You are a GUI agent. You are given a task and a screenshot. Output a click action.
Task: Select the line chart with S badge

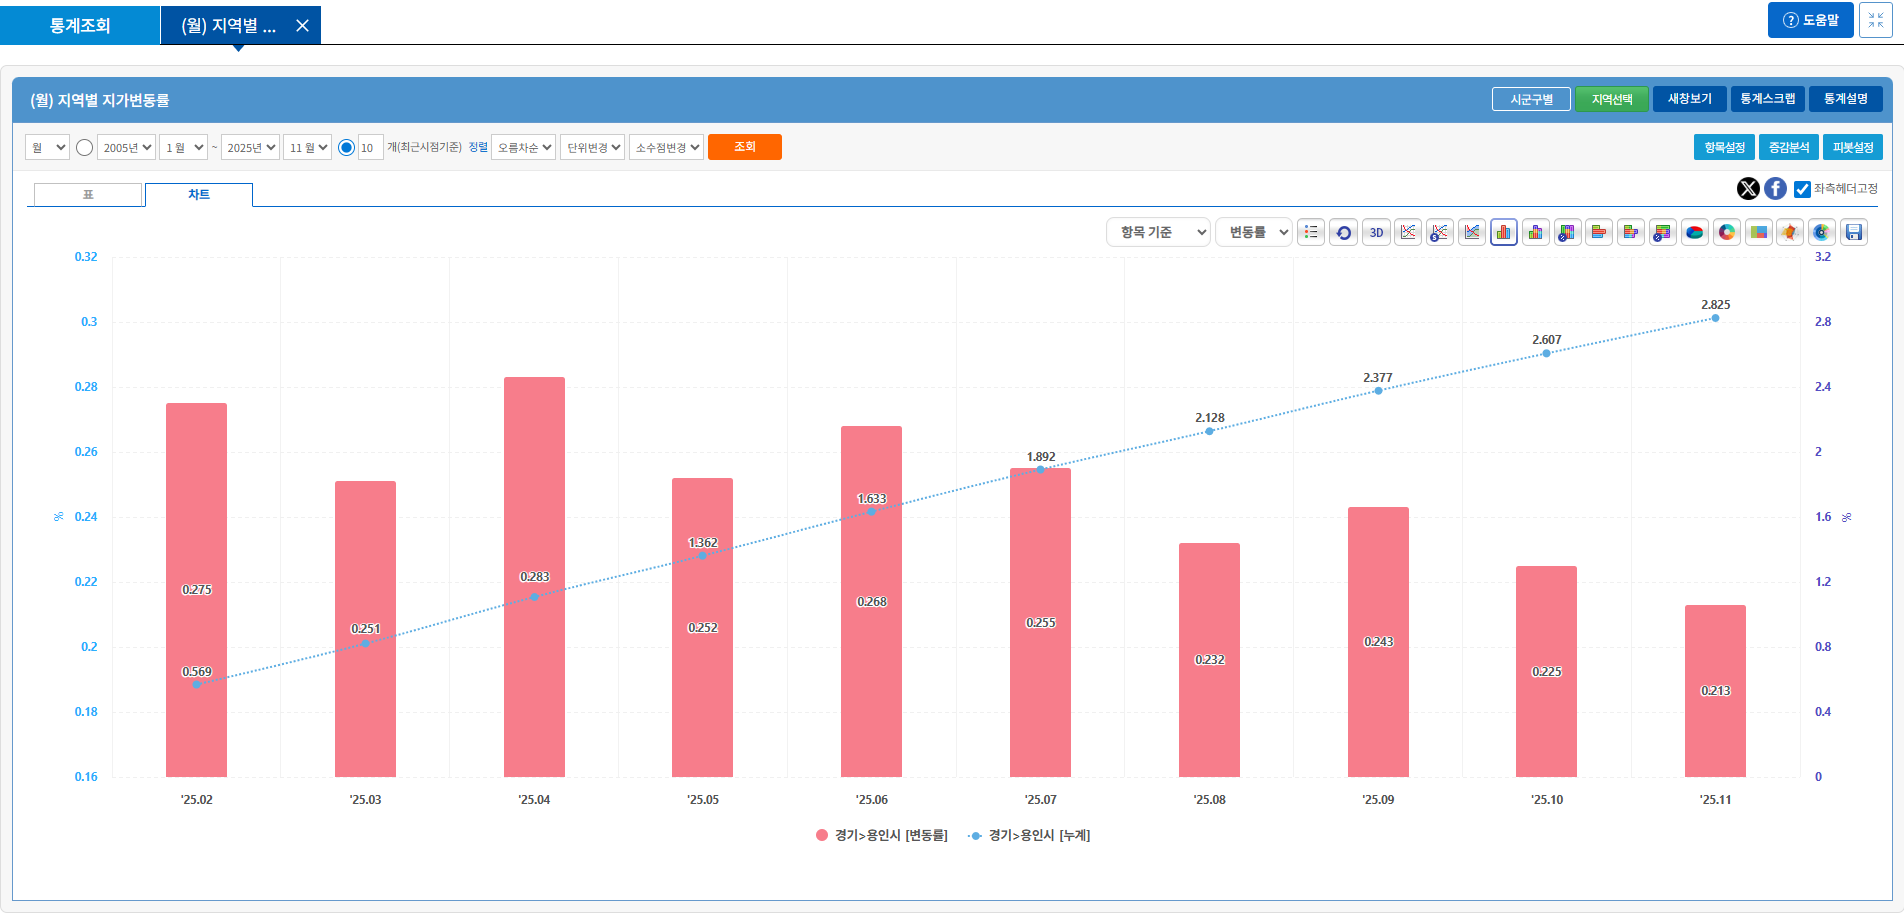1440,232
